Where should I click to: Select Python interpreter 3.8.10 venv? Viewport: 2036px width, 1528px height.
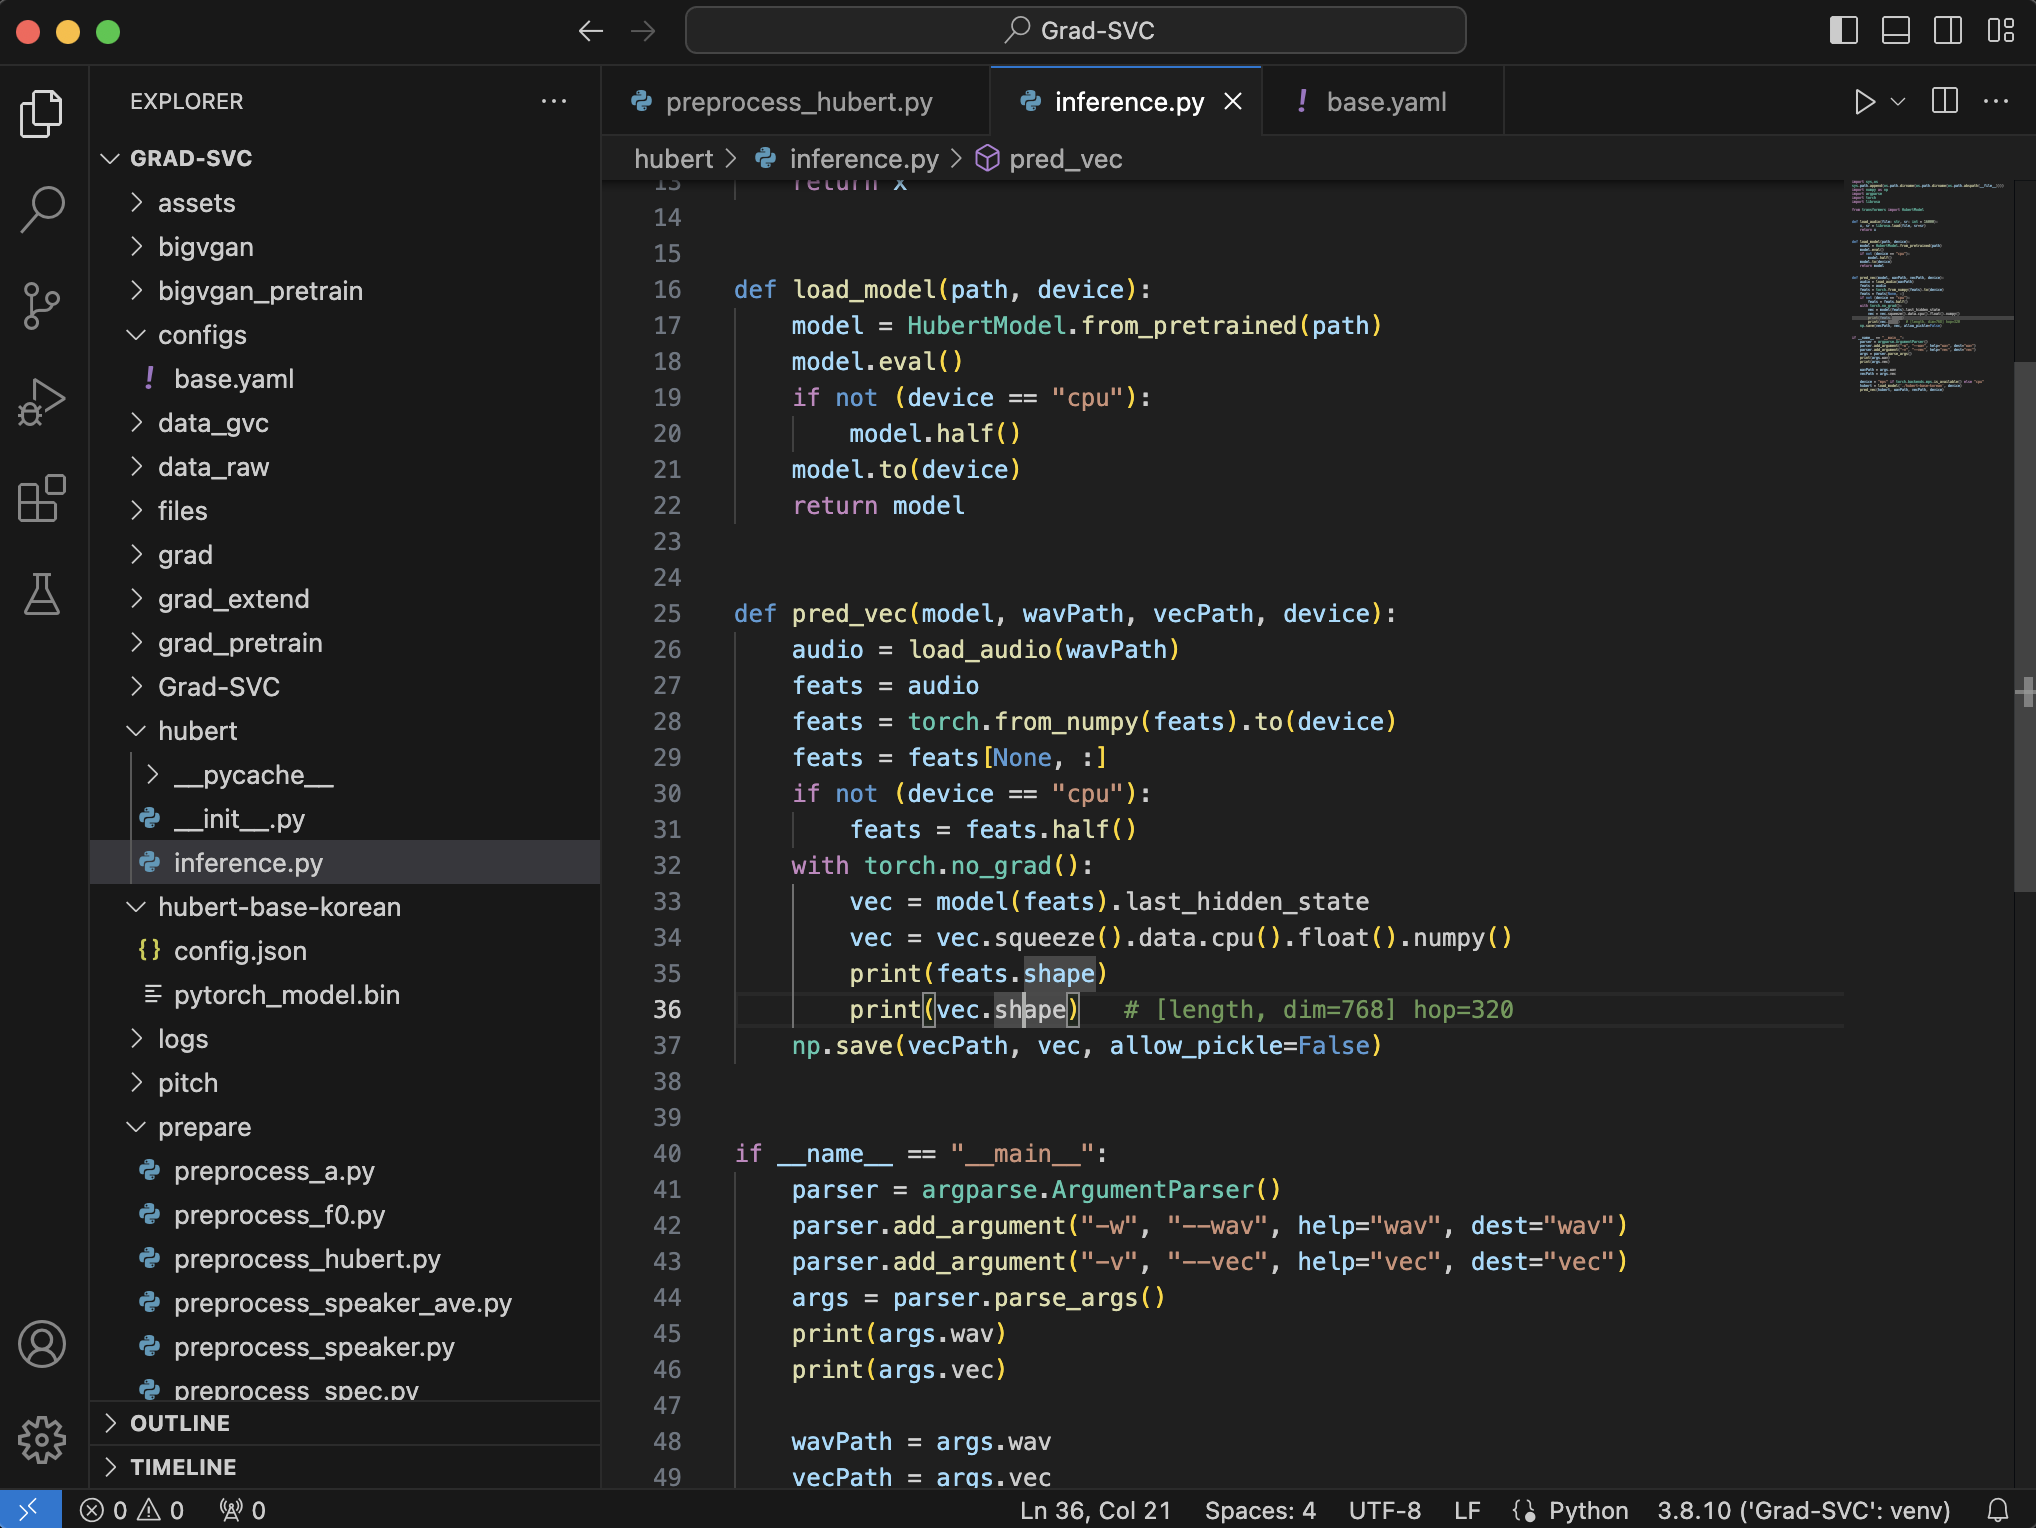pyautogui.click(x=1804, y=1510)
